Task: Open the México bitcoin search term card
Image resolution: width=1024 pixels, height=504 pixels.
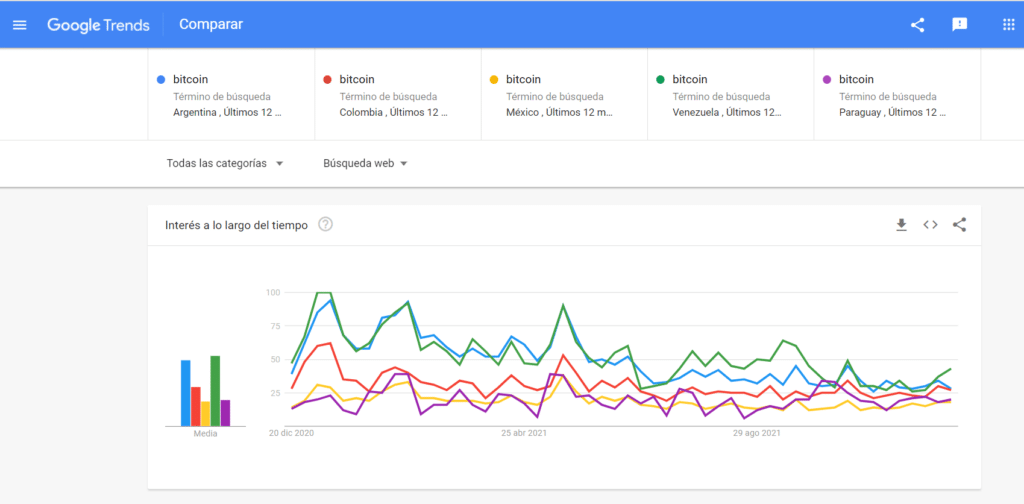Action: (x=564, y=95)
